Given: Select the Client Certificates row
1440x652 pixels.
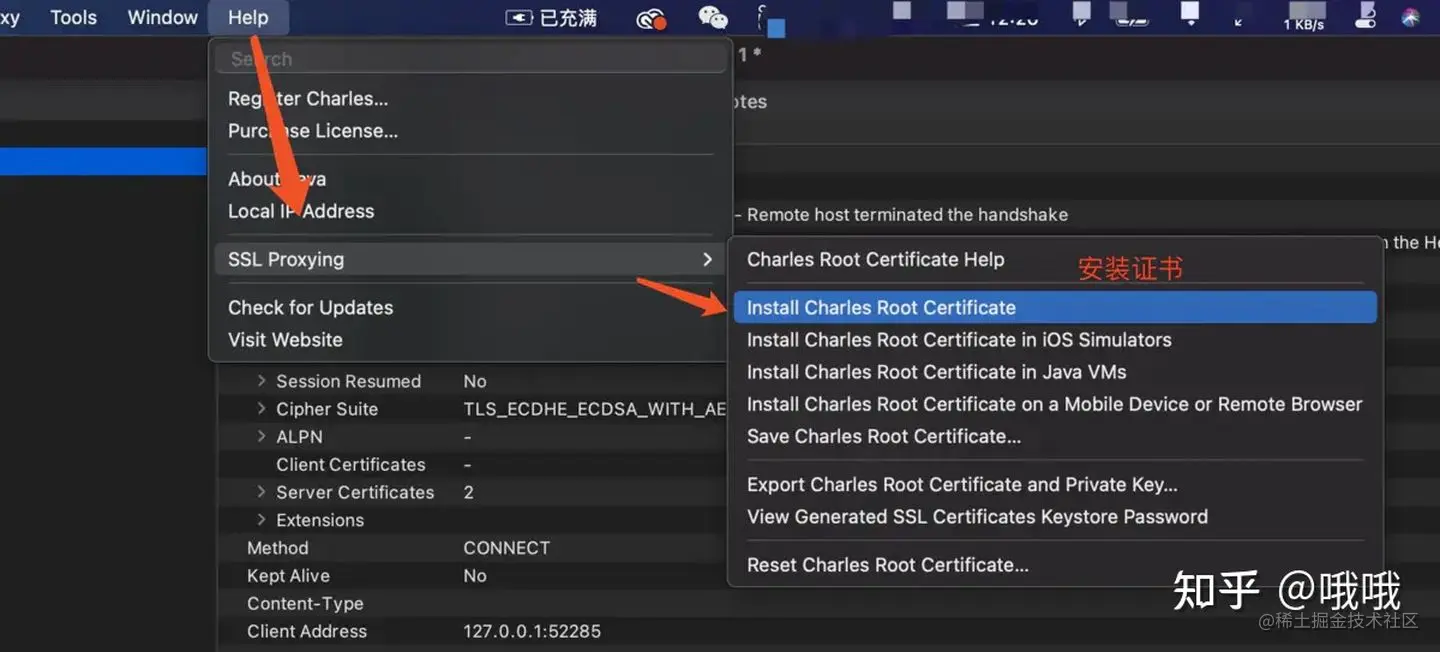Looking at the screenshot, I should pos(350,464).
